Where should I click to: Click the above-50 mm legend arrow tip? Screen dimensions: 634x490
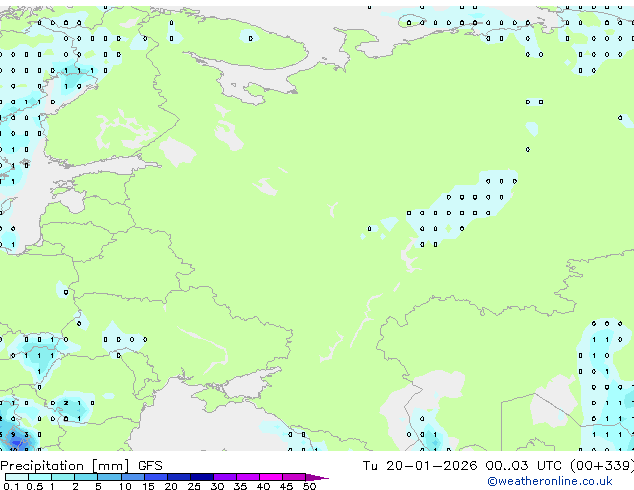pos(317,477)
